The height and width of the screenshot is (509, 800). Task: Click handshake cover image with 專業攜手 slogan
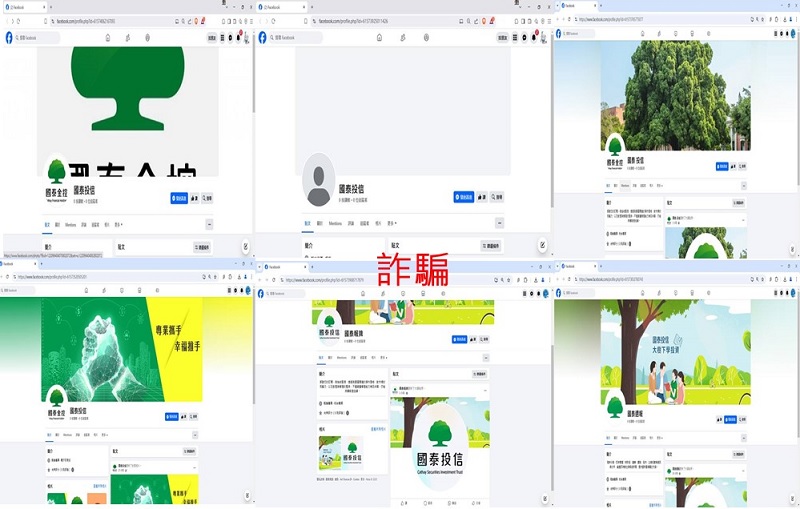(x=121, y=349)
